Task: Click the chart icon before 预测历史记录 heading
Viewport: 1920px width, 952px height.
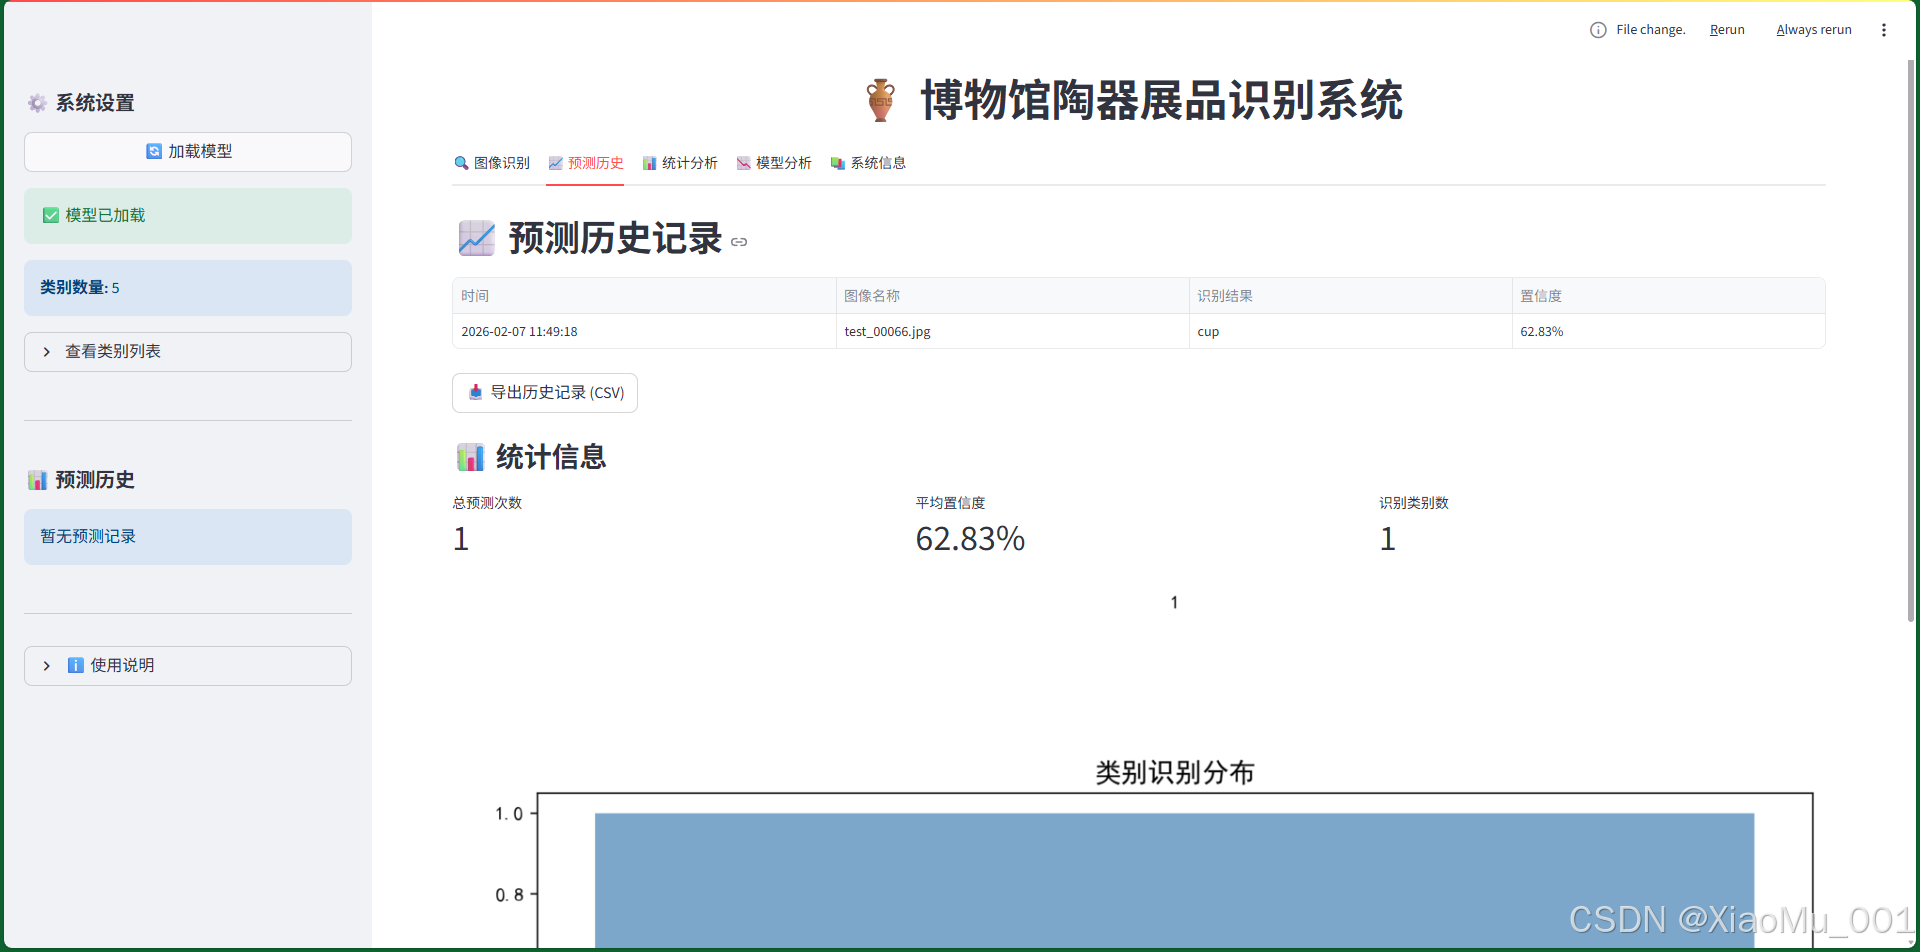Action: point(476,238)
